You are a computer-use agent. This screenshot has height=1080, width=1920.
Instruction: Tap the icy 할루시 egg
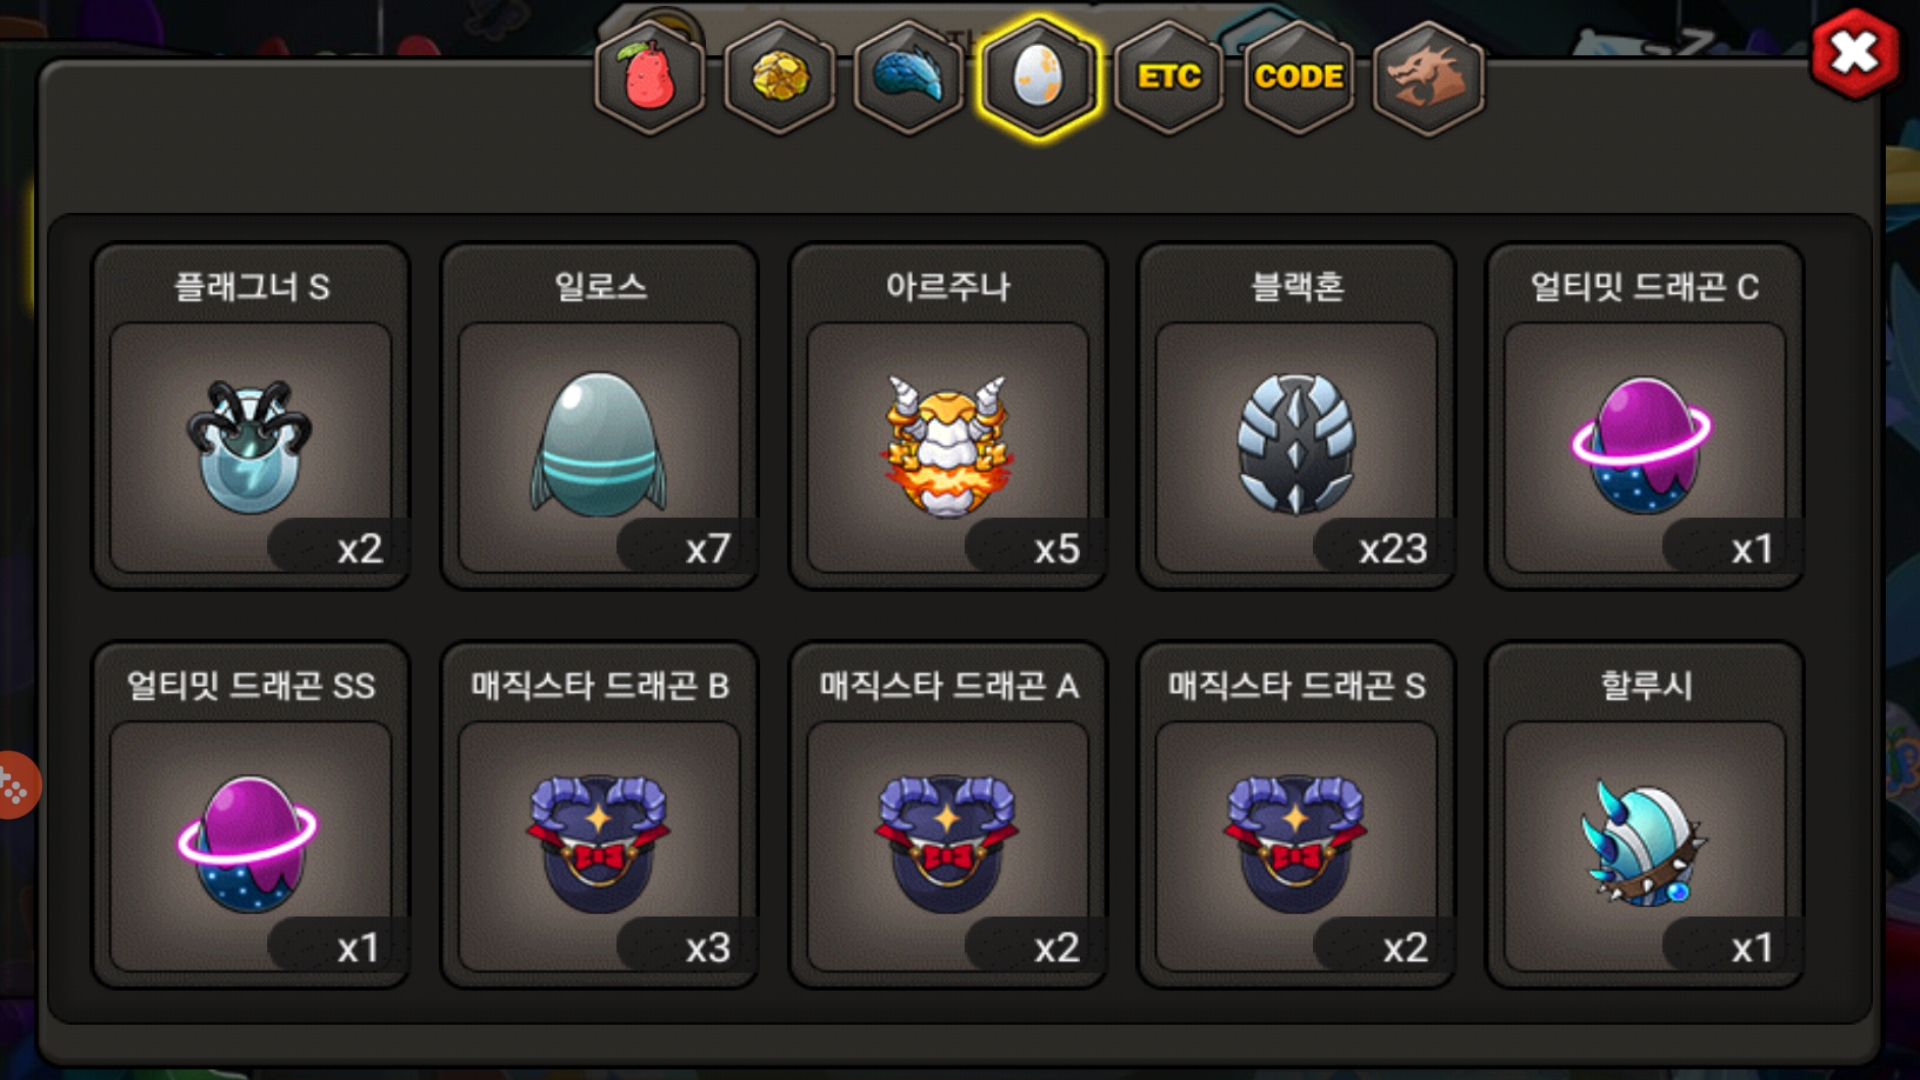tap(1645, 815)
